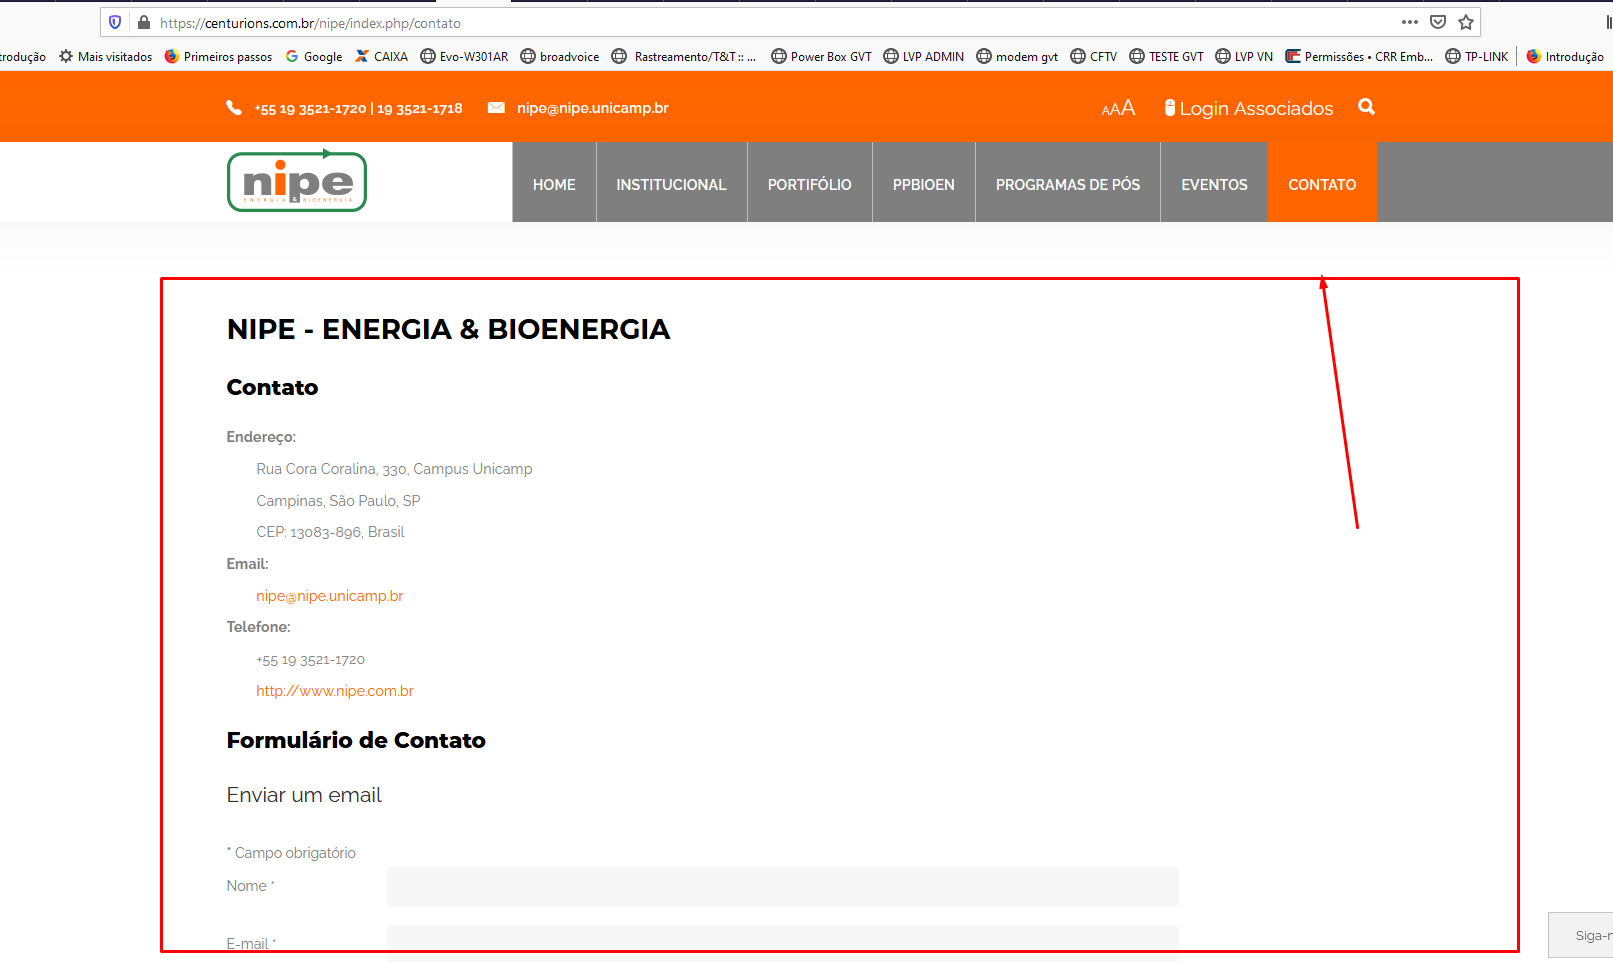
Task: Open PPBIOEN menu item
Action: (x=923, y=182)
